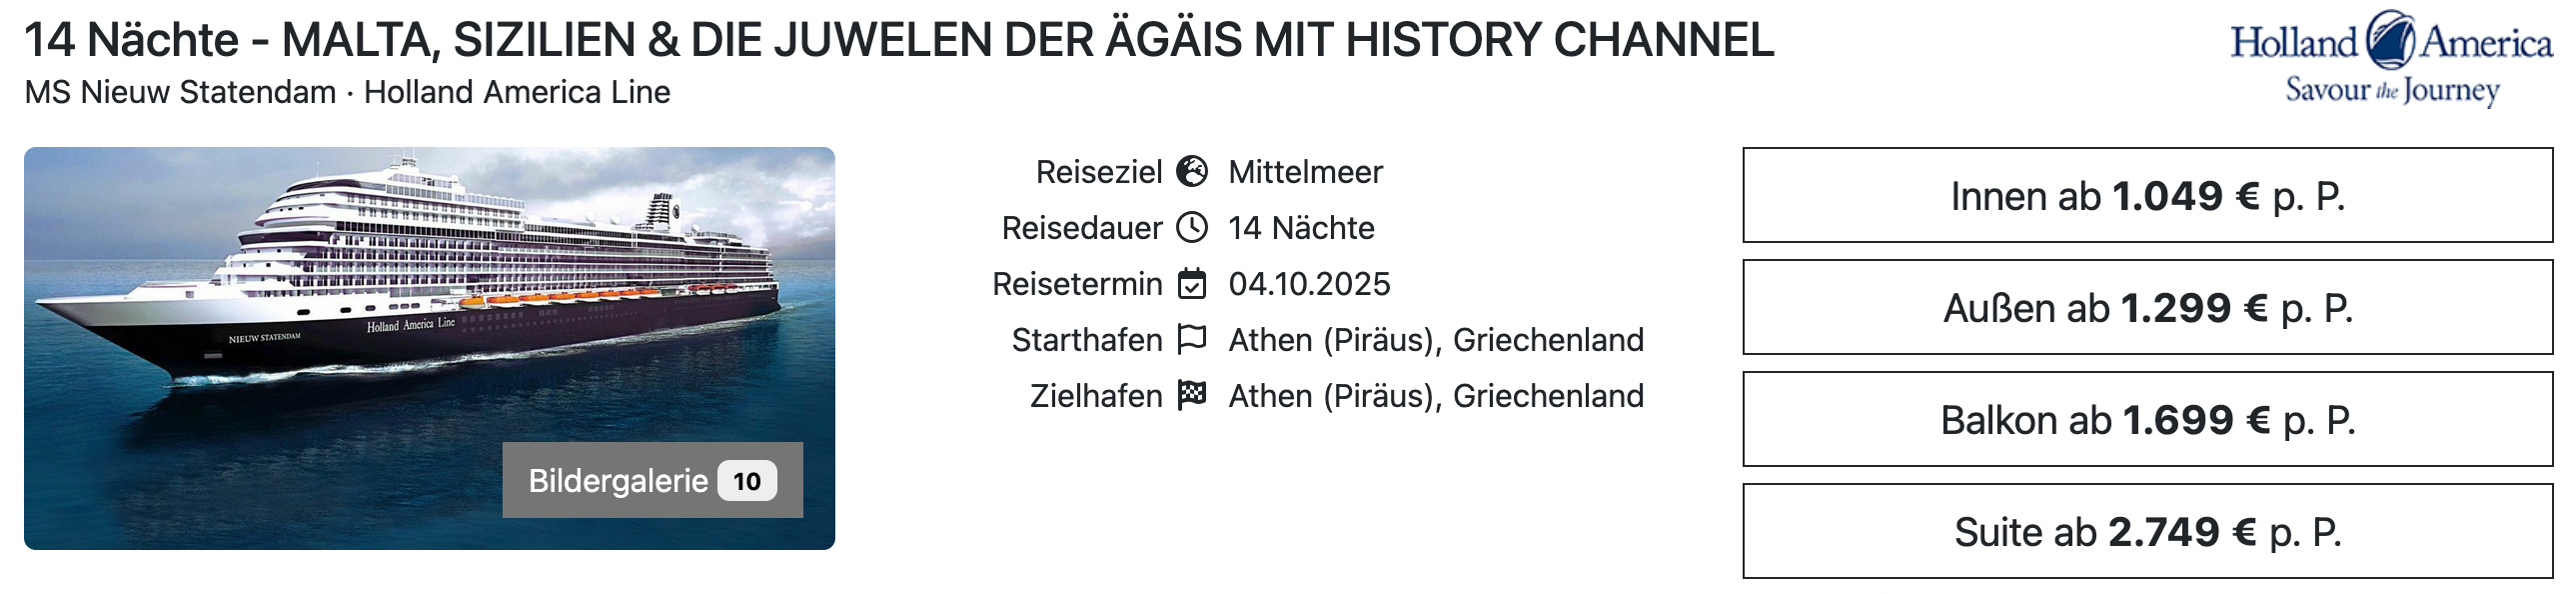Image resolution: width=2576 pixels, height=594 pixels.
Task: Click the Starthafen value Athen (Piräus)
Action: [x=1436, y=340]
